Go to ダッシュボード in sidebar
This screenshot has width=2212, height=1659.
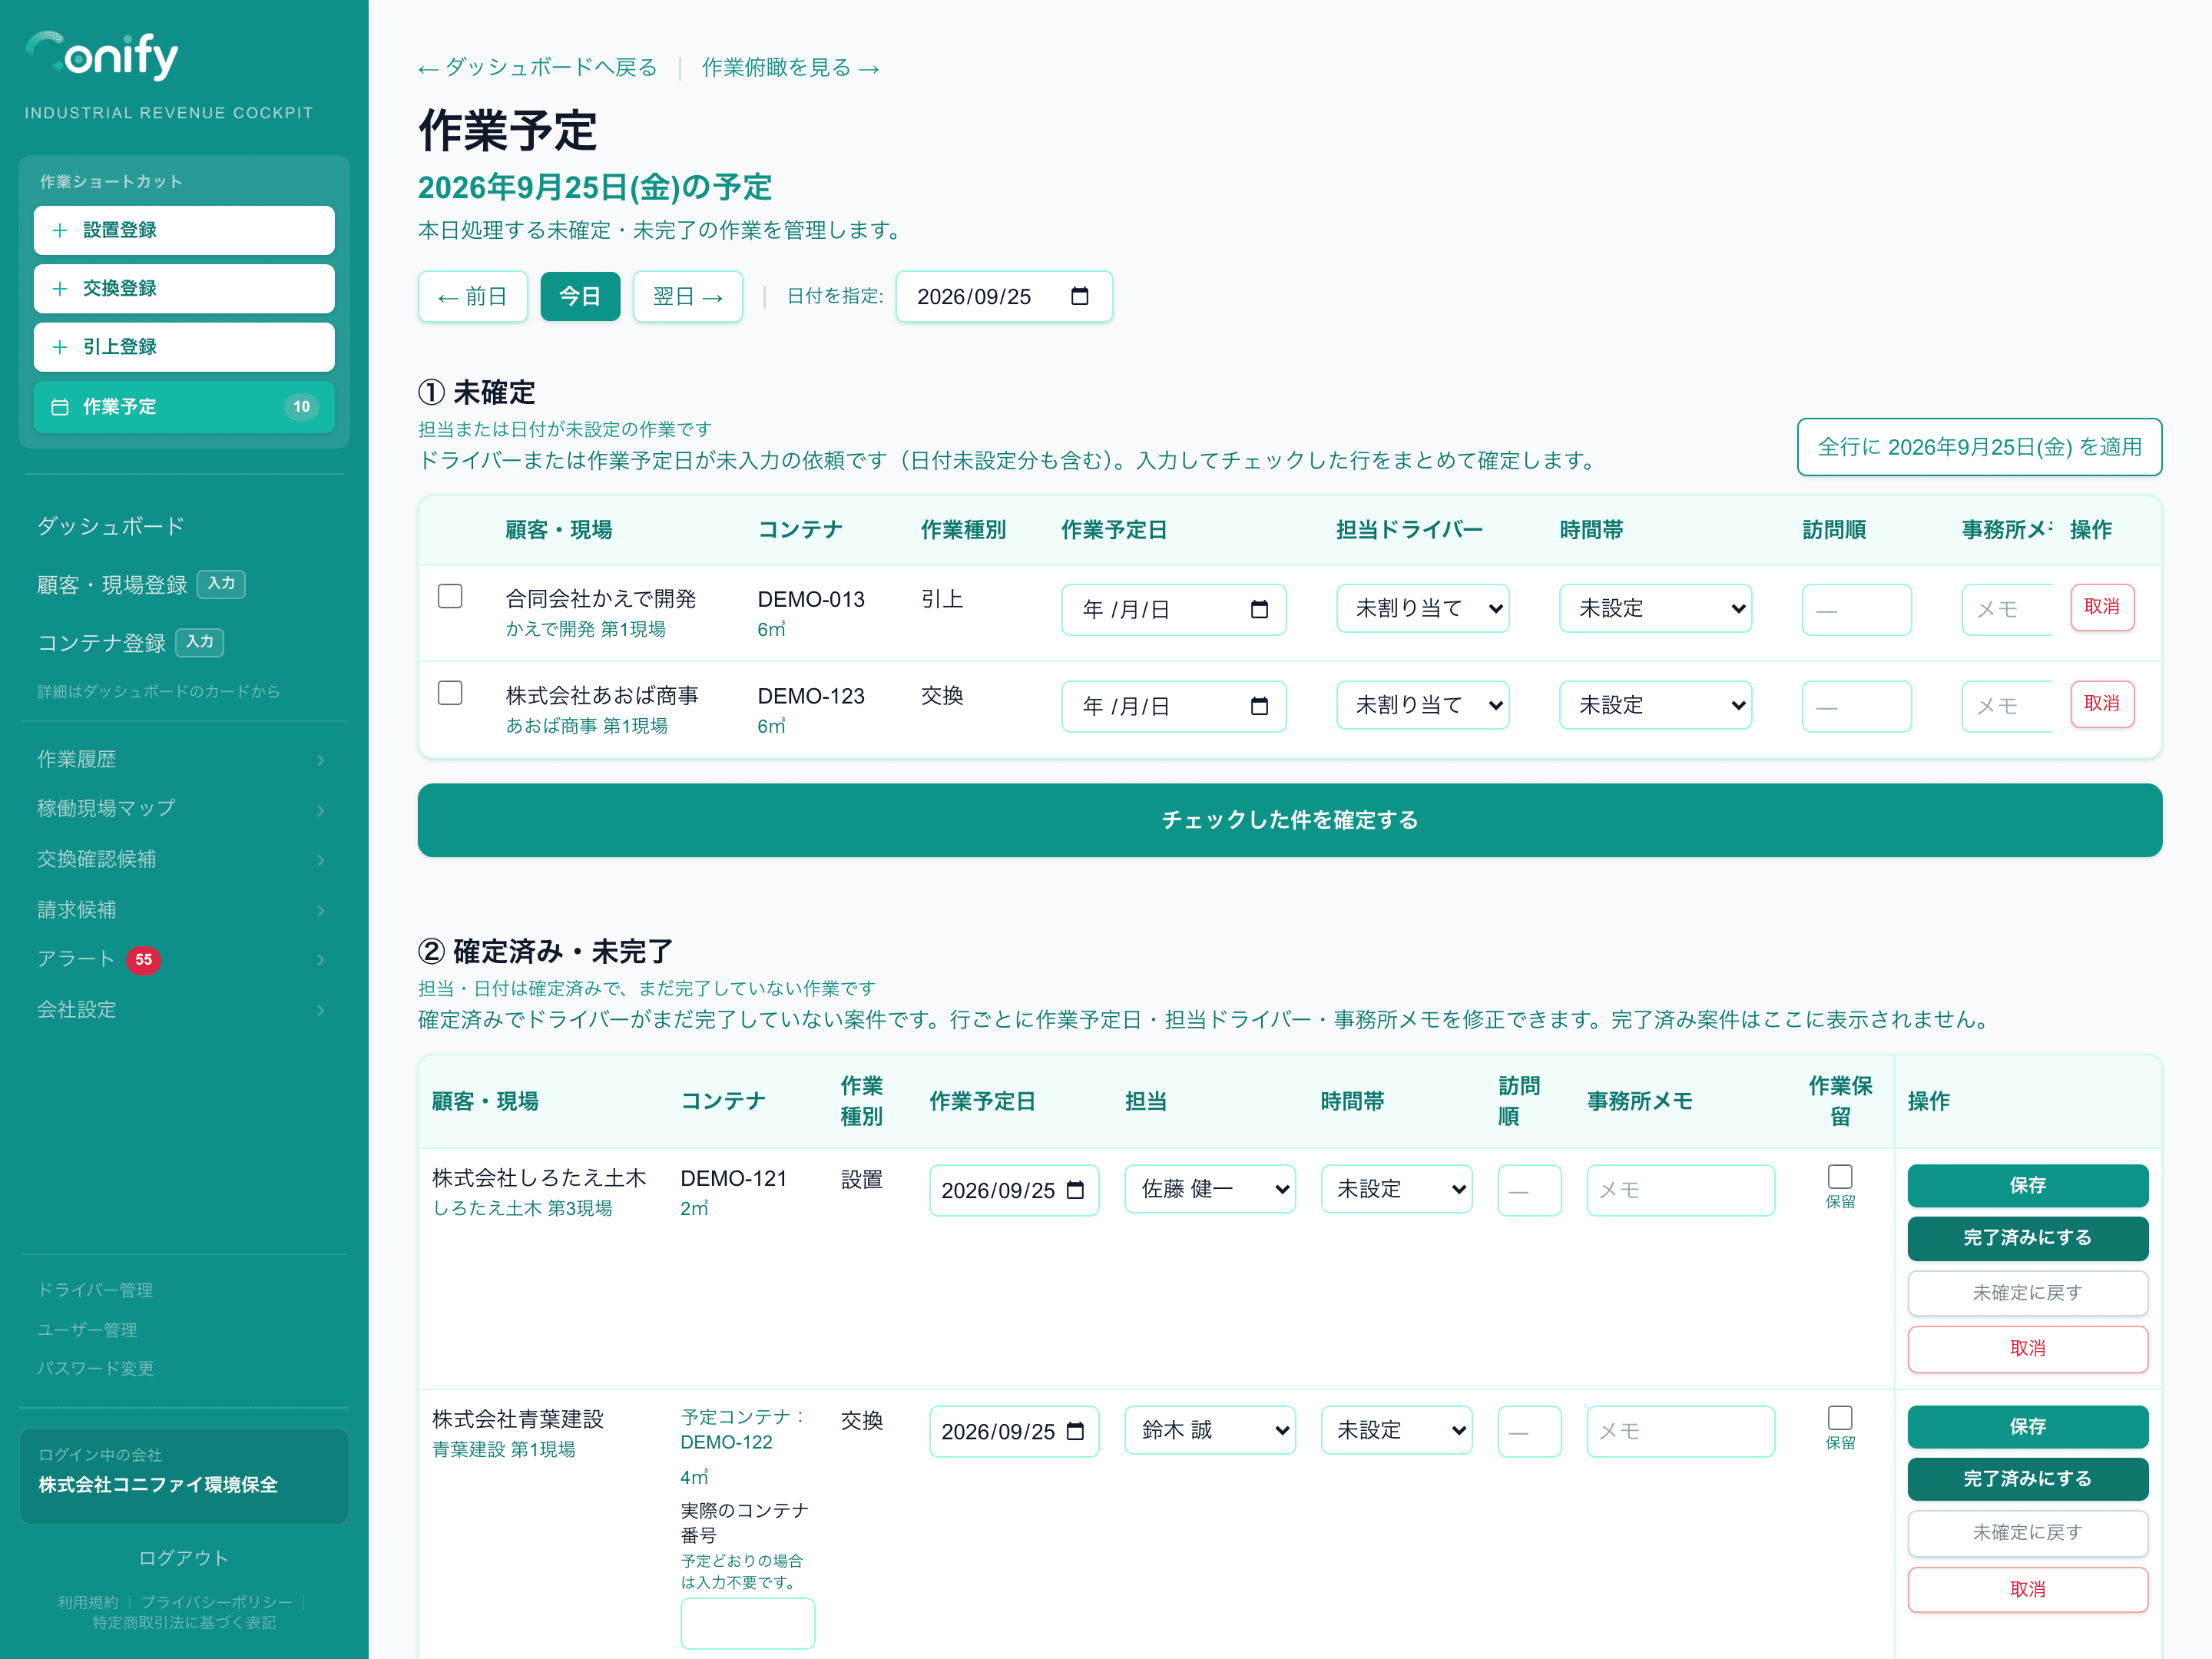[x=111, y=526]
